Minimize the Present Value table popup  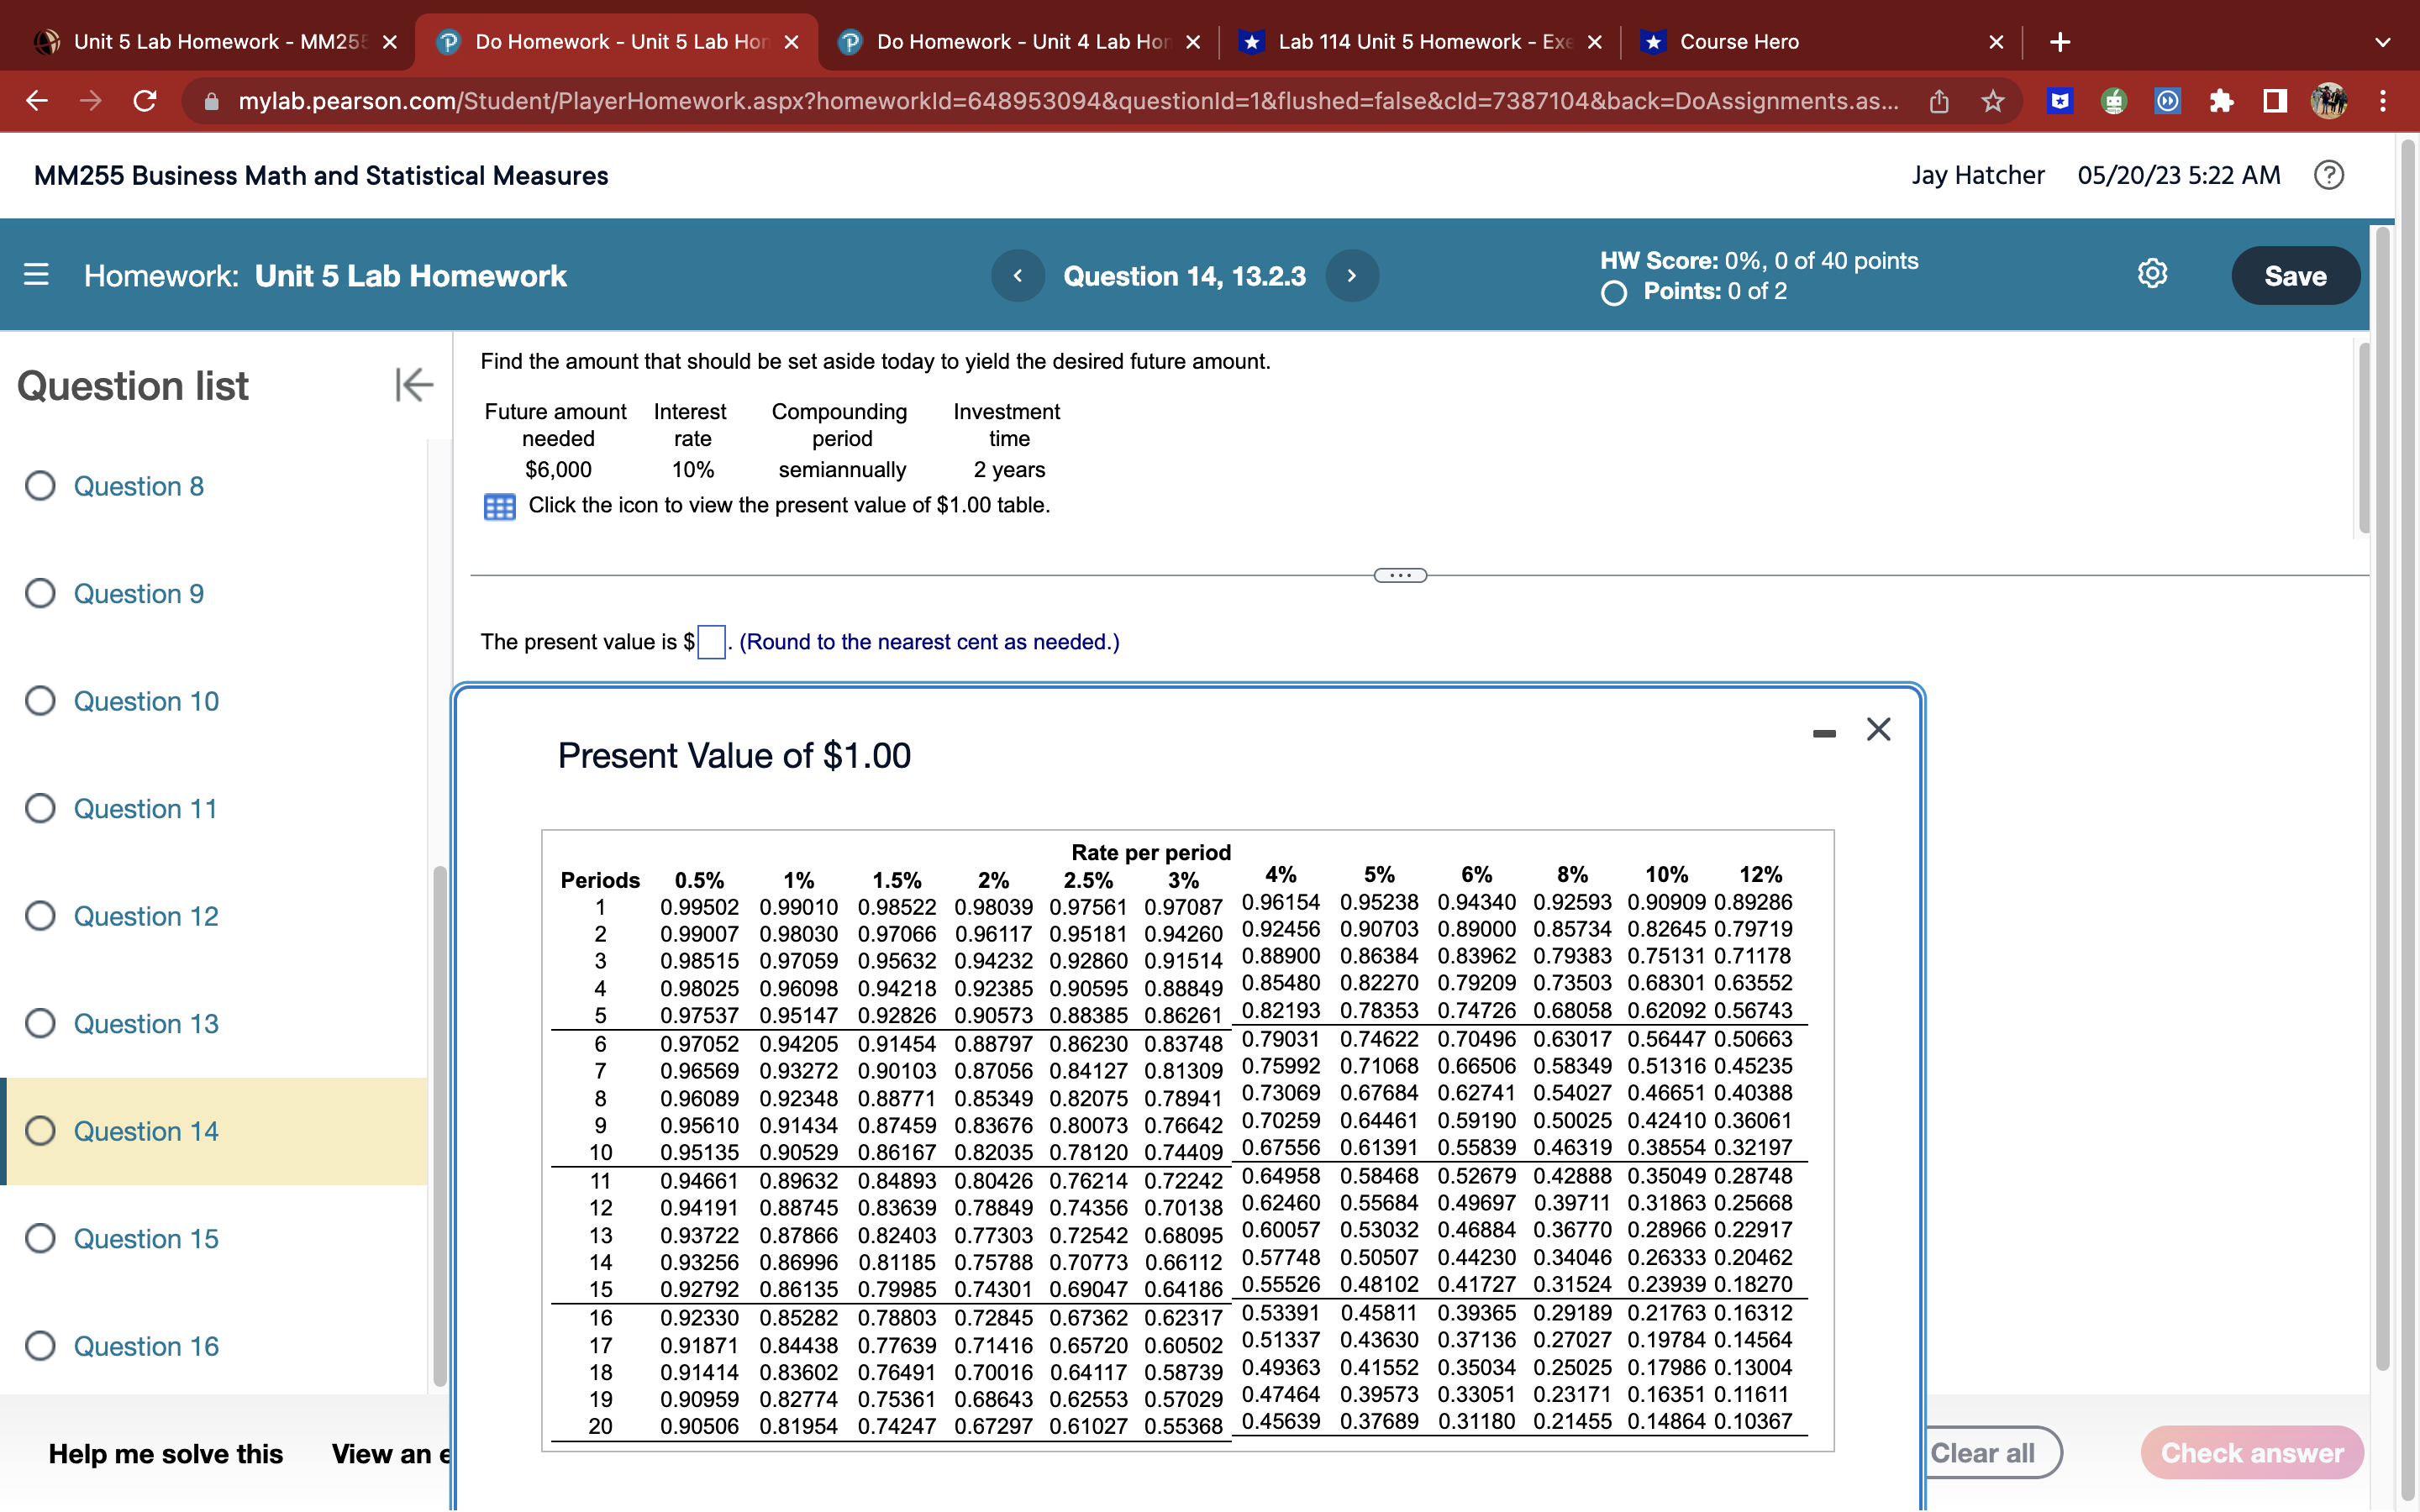[1823, 733]
